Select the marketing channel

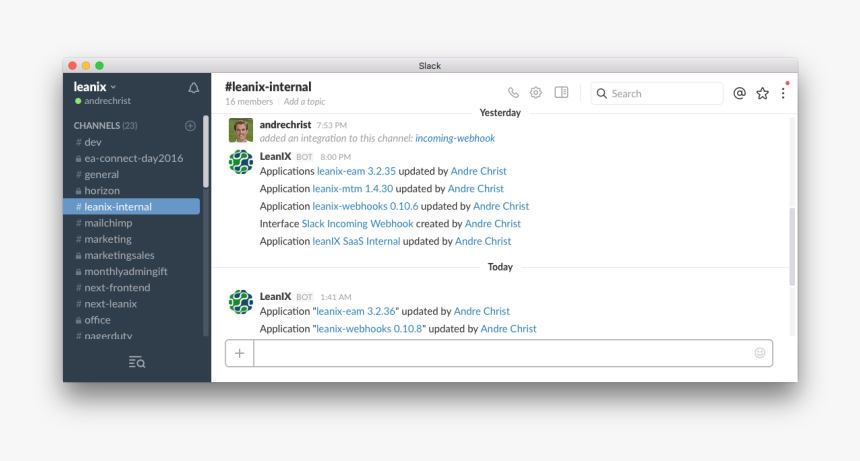click(x=107, y=239)
